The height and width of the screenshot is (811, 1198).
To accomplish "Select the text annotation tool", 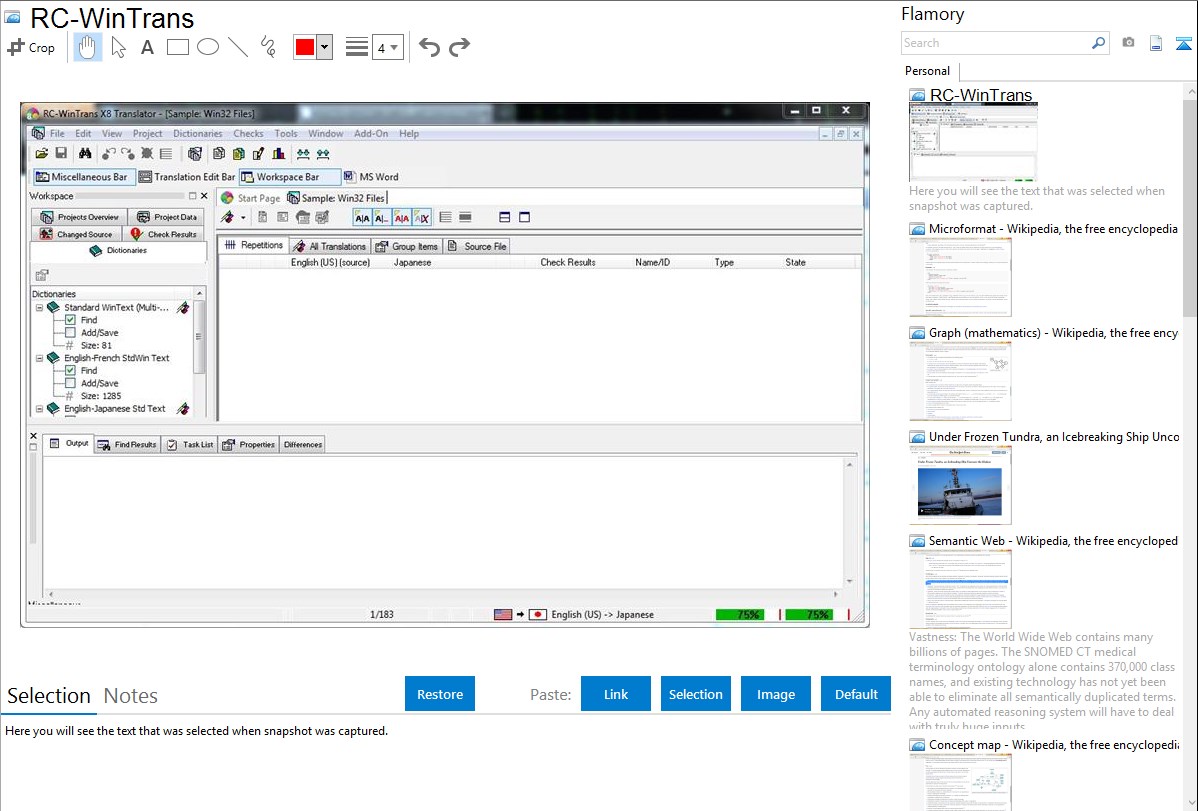I will click(147, 47).
